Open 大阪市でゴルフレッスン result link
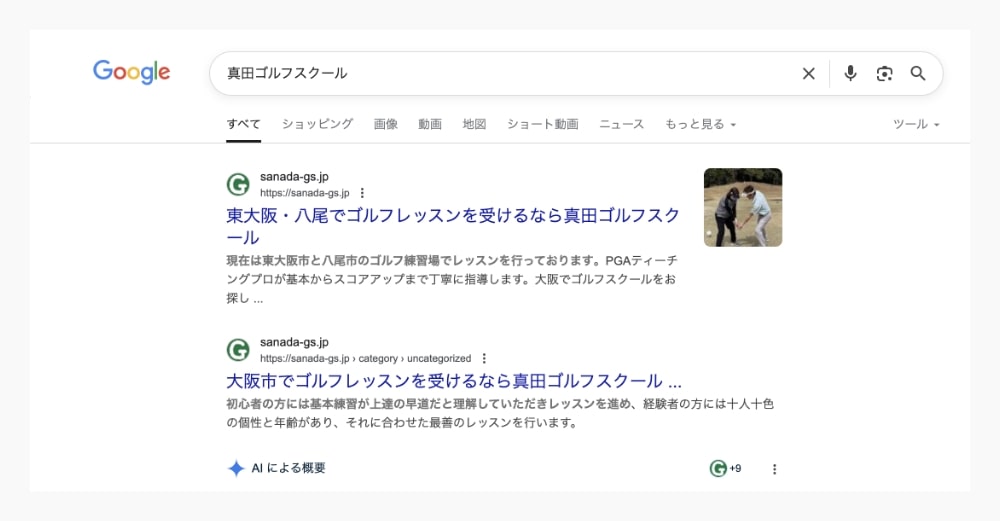1000x521 pixels. (x=454, y=381)
